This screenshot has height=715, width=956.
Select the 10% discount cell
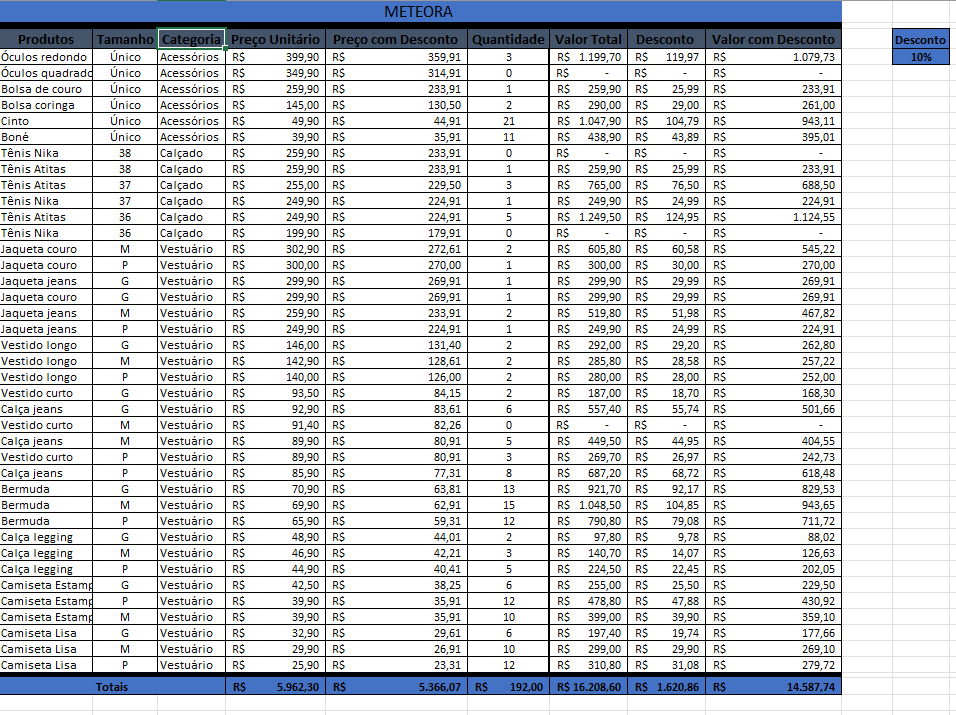[x=921, y=57]
